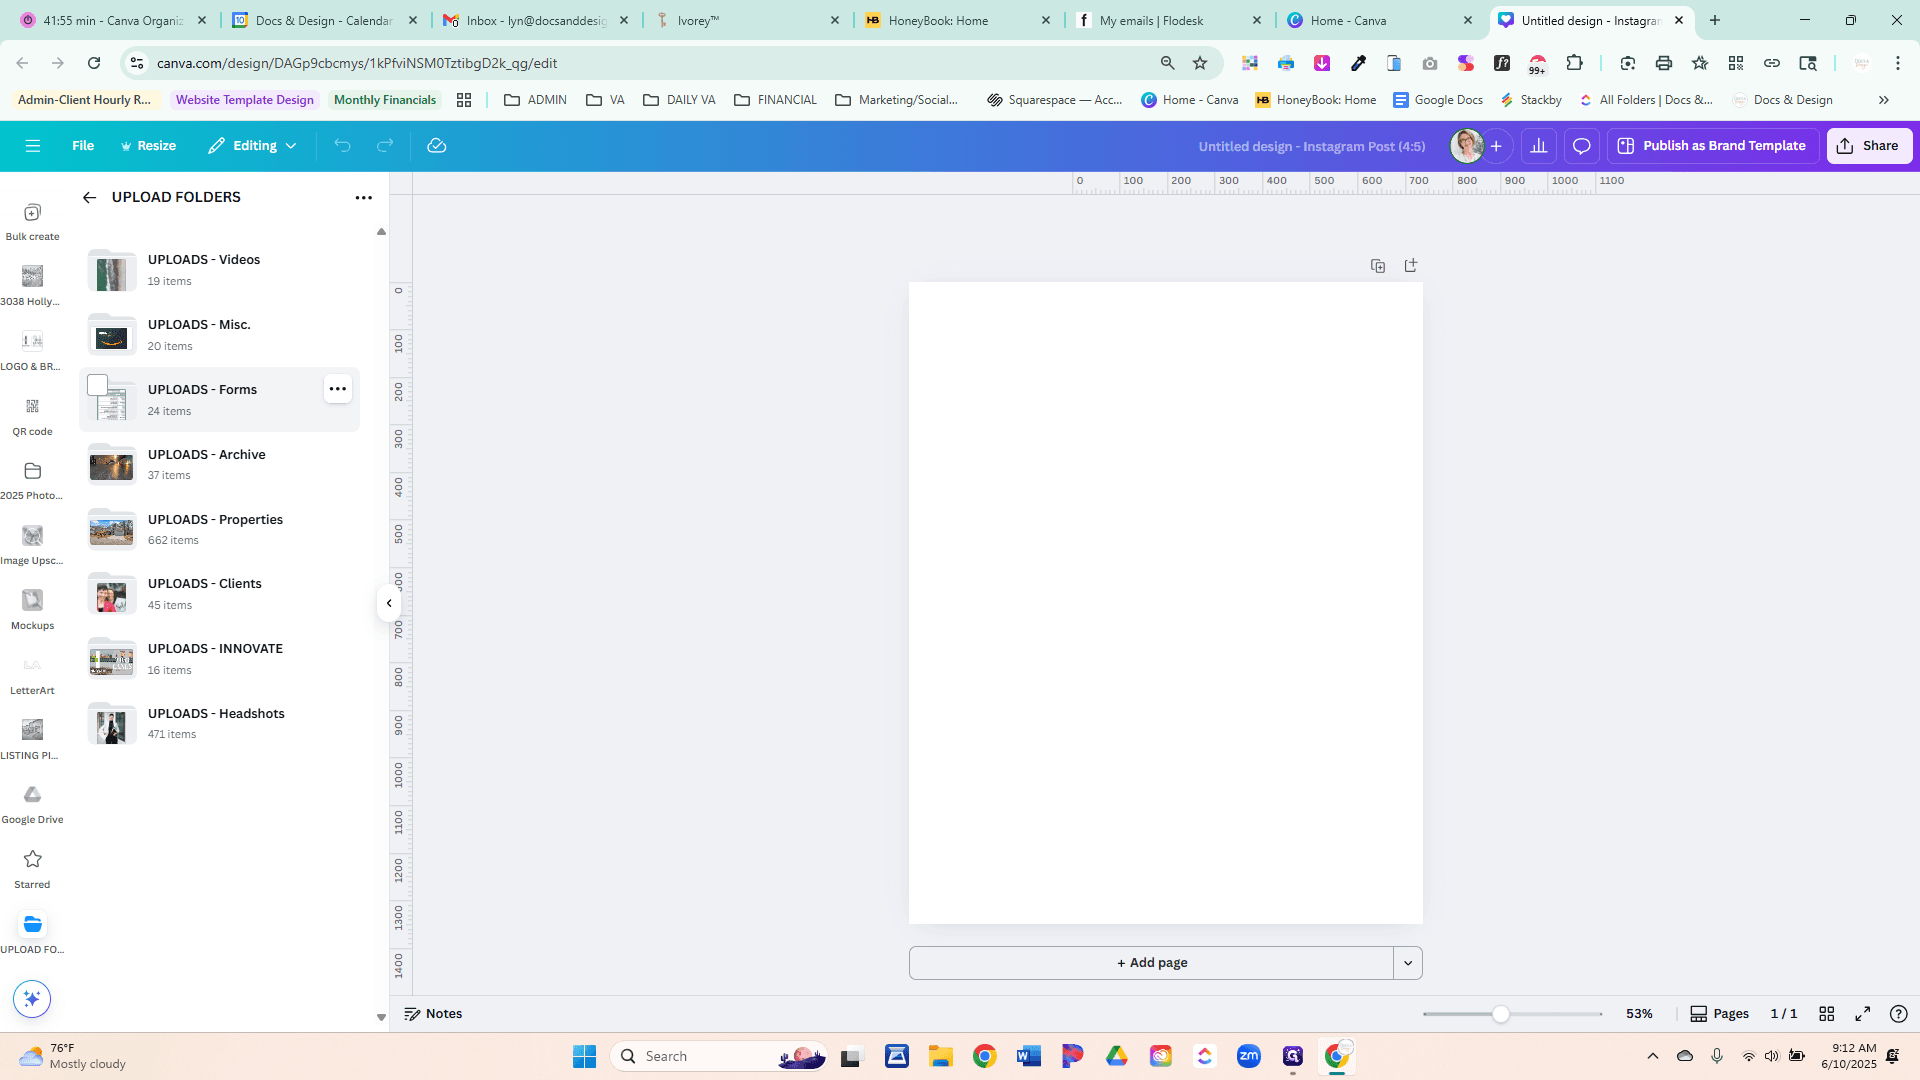Open the Notes panel
The width and height of the screenshot is (1920, 1080).
click(x=433, y=1014)
